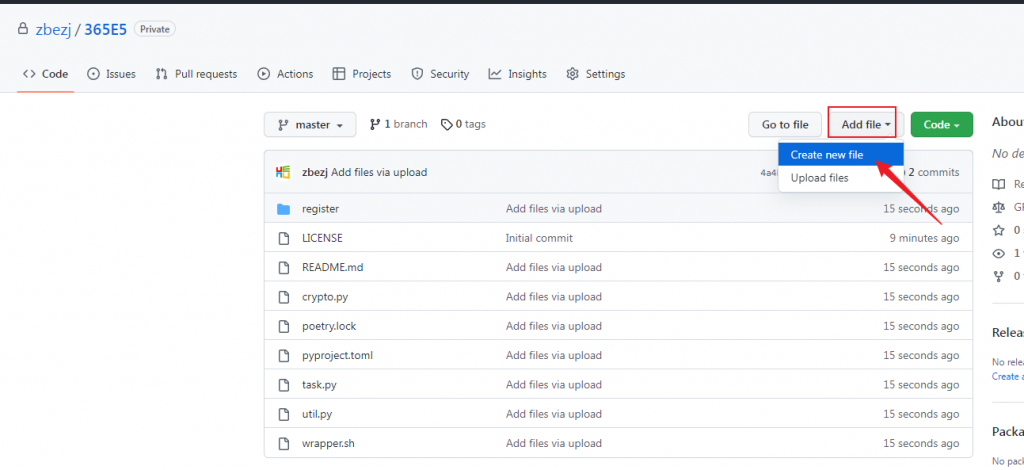Open the register folder icon

click(283, 209)
